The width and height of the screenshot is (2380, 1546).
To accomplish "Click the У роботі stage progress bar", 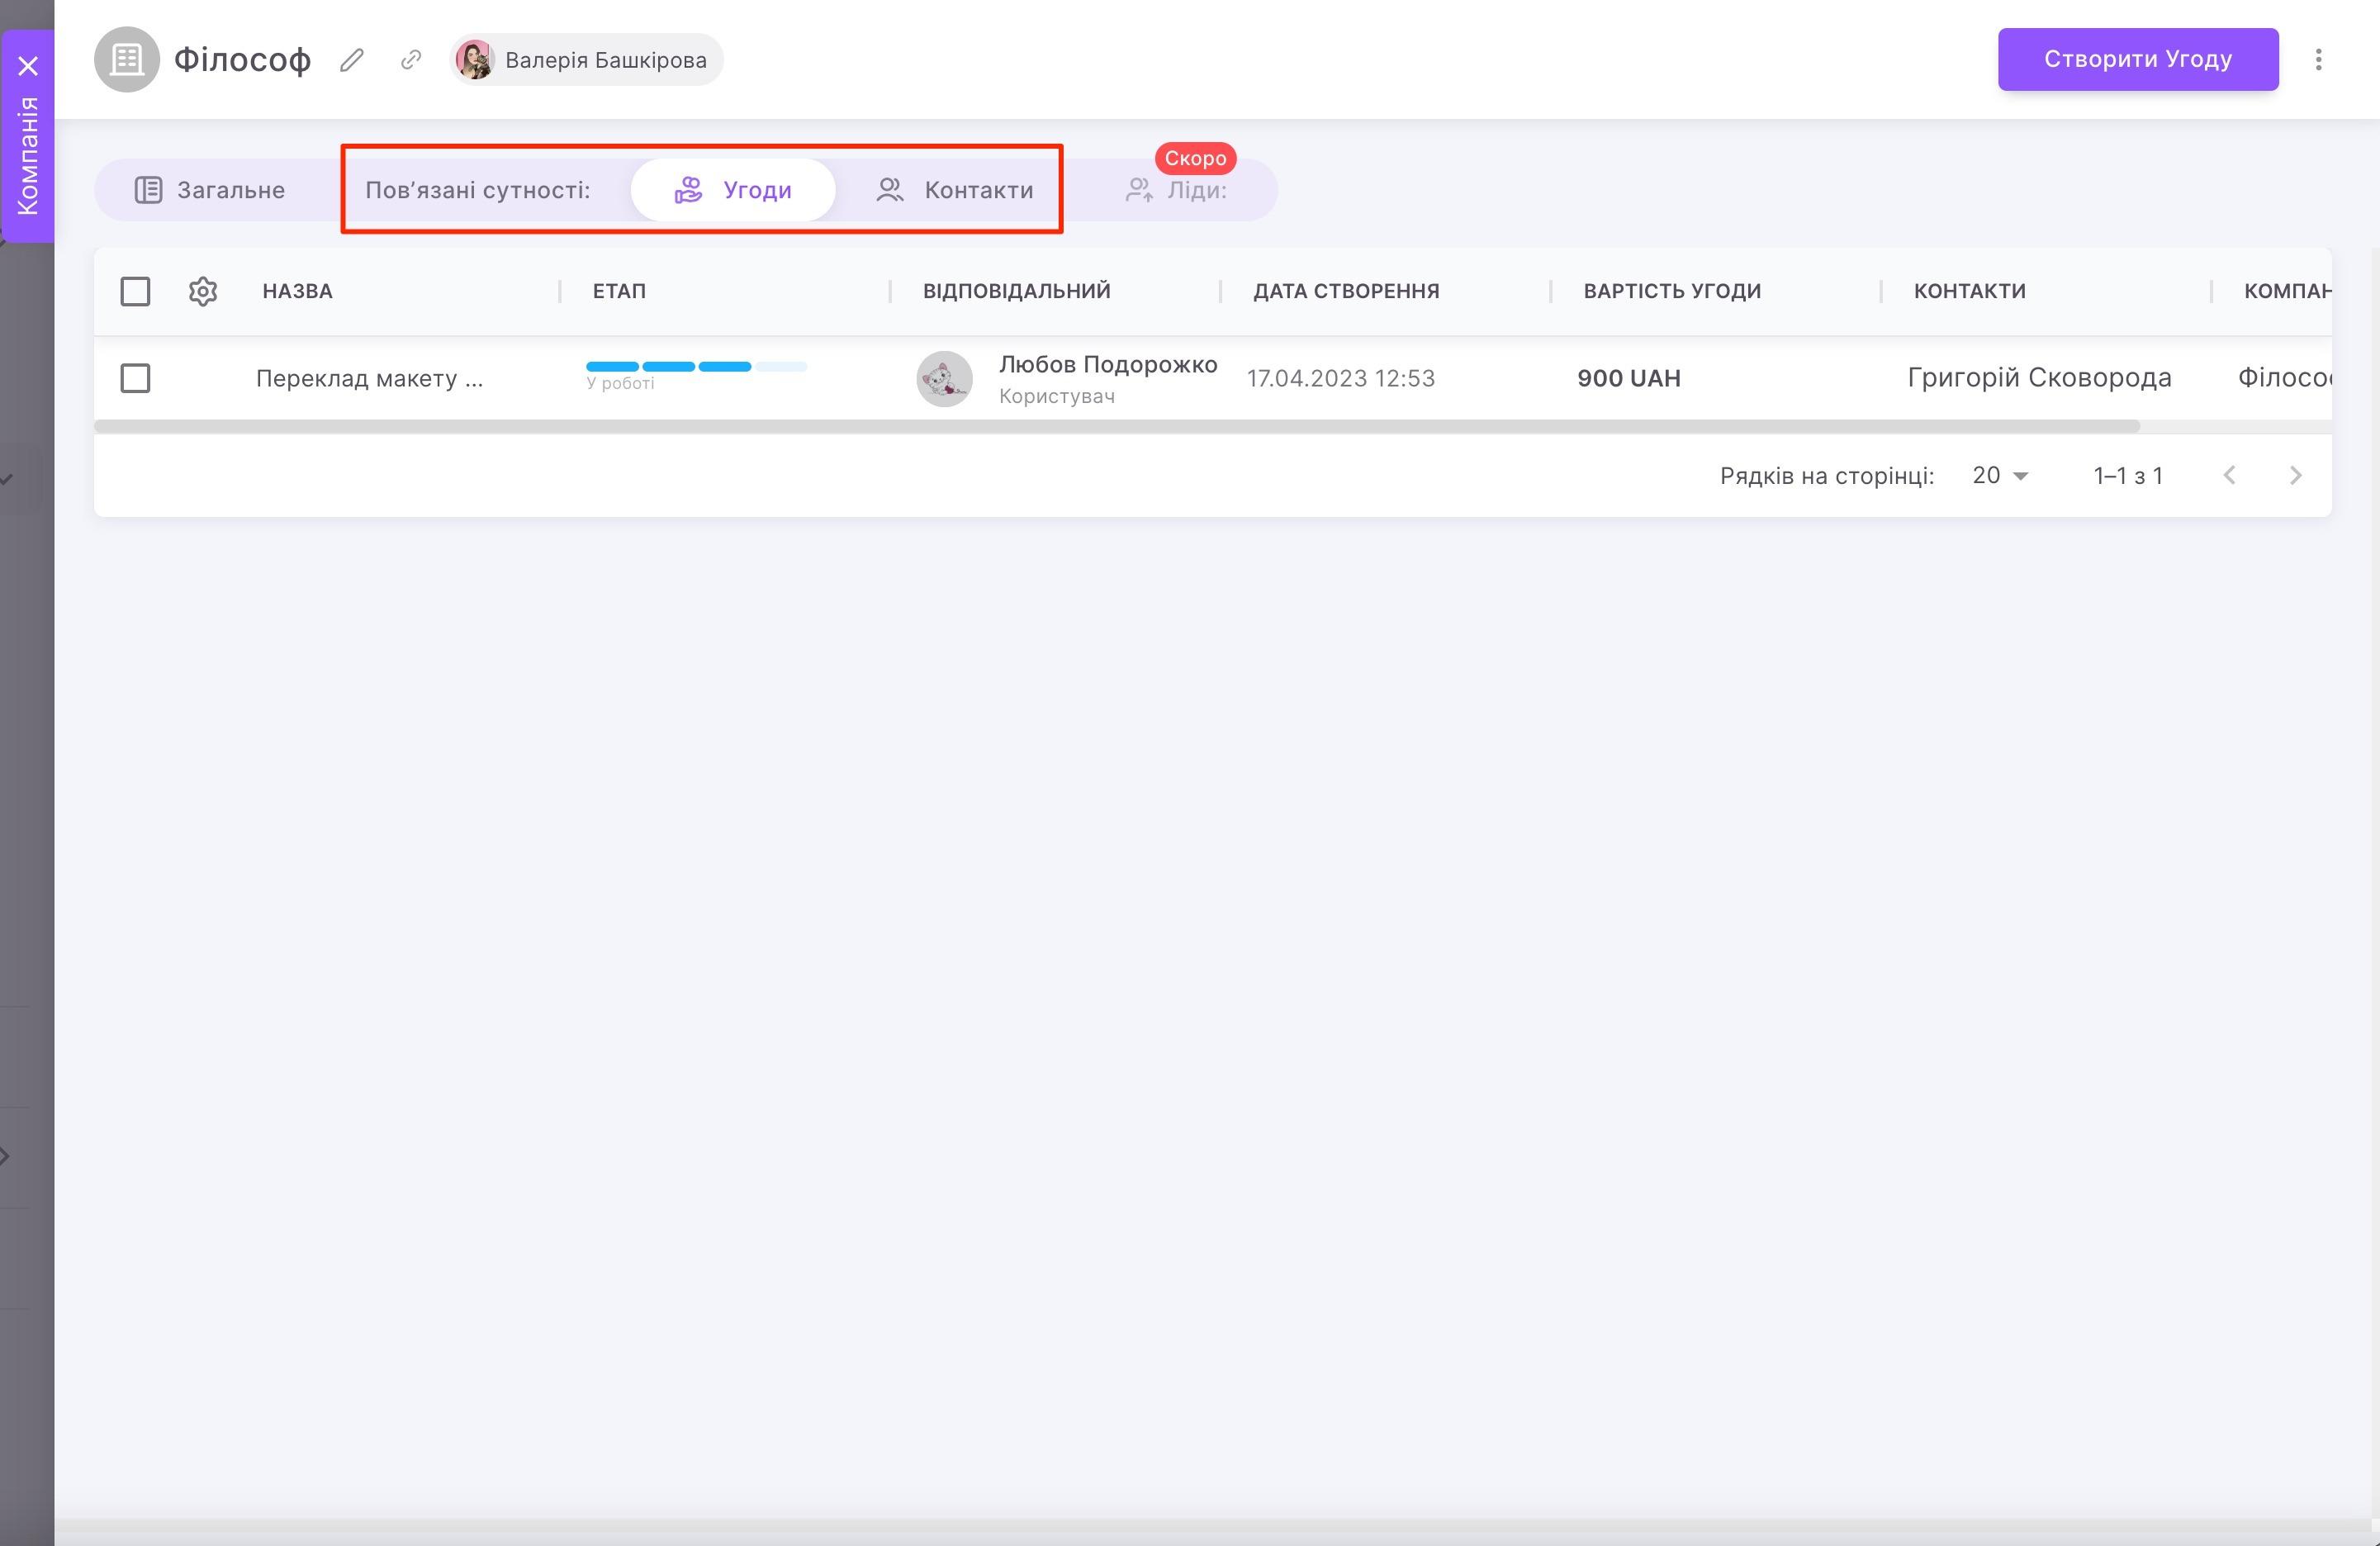I will 696,367.
